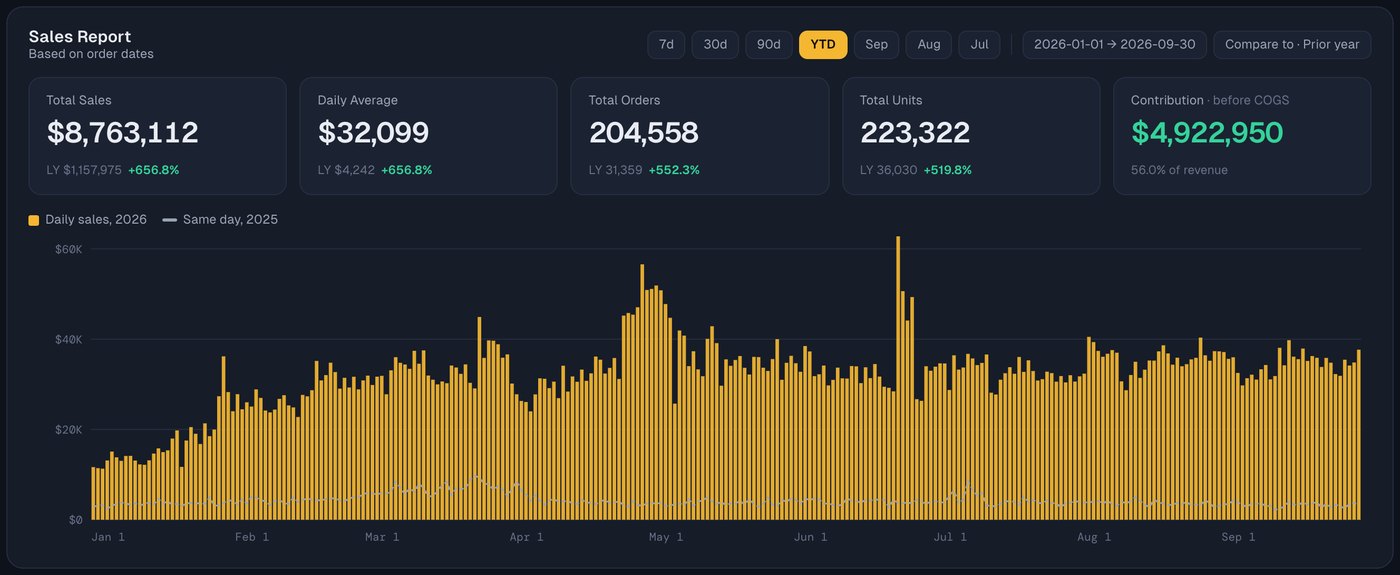Choose the 90d range
The image size is (1400, 575).
tap(769, 45)
